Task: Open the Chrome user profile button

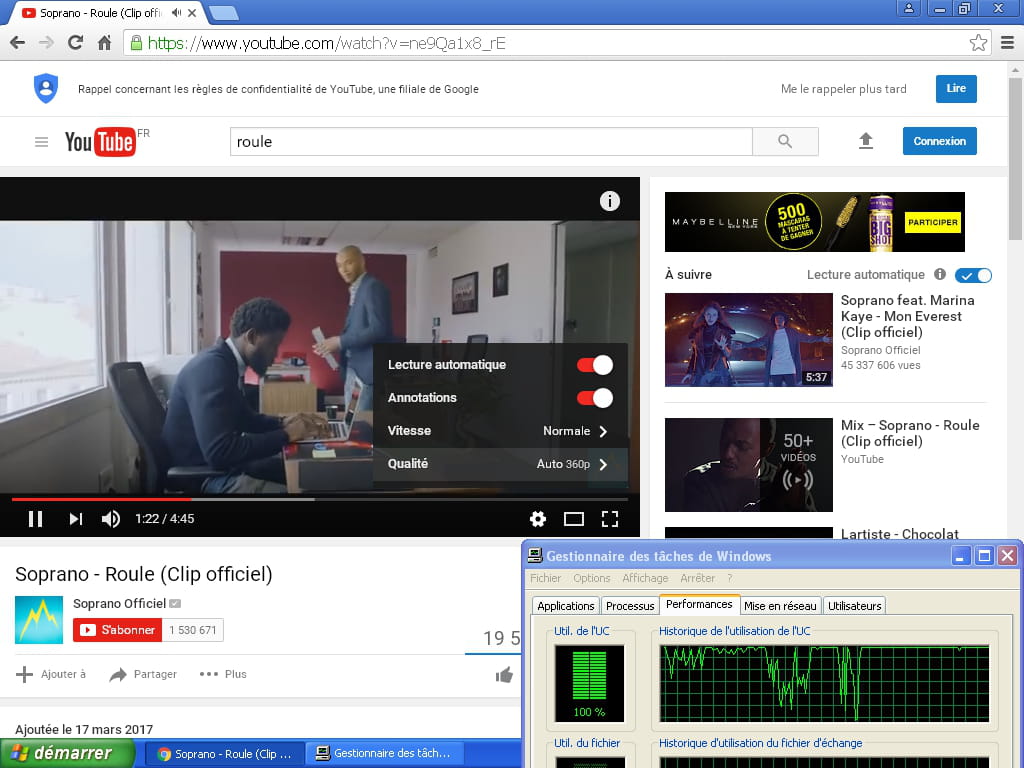Action: click(908, 8)
